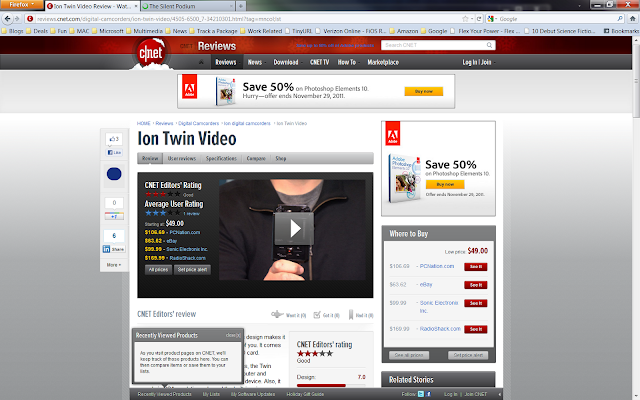The image size is (640, 400).
Task: Click the Got it checkmark icon
Action: click(317, 315)
